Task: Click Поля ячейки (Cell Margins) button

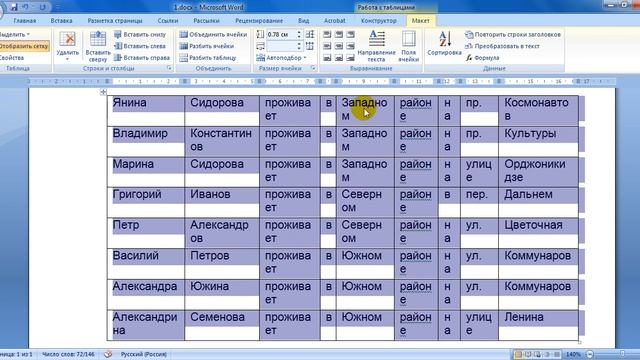Action: pyautogui.click(x=409, y=46)
